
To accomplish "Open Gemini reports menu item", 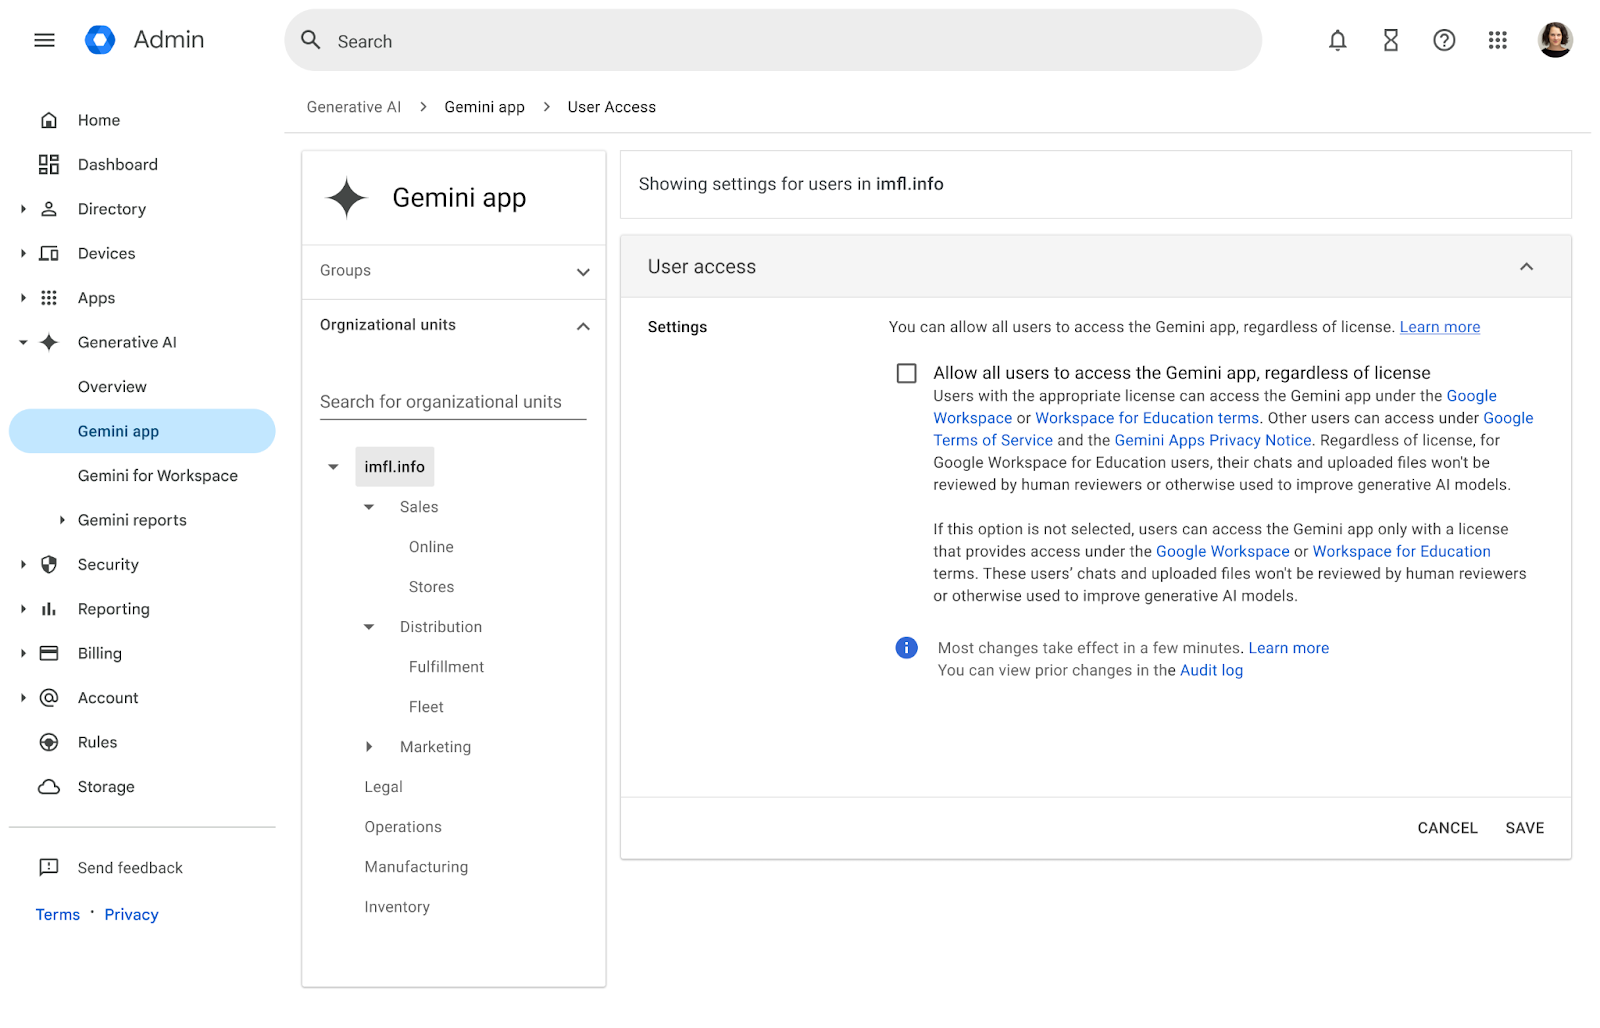I will coord(132,520).
